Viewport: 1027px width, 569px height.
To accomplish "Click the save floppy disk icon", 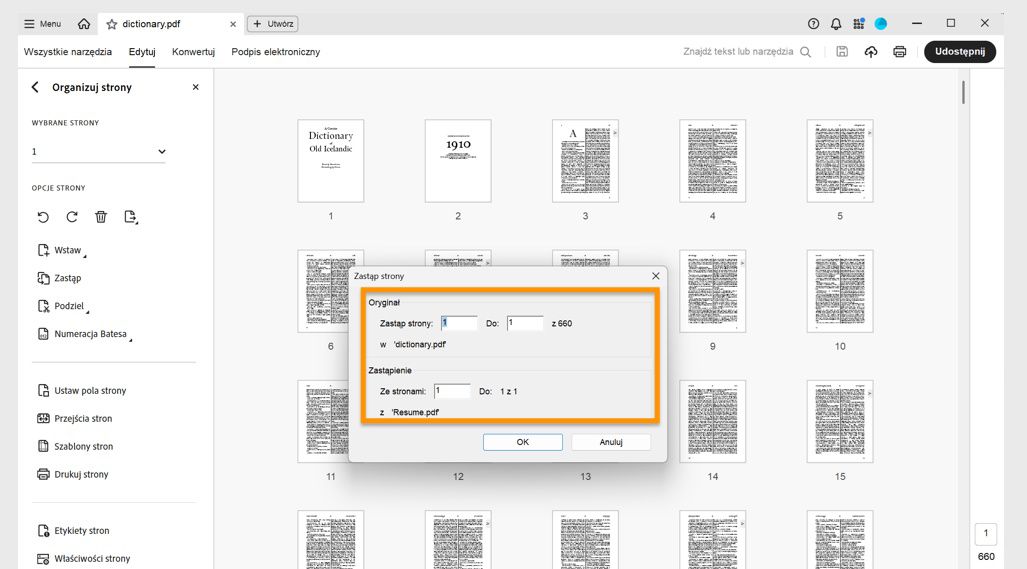I will (x=842, y=52).
